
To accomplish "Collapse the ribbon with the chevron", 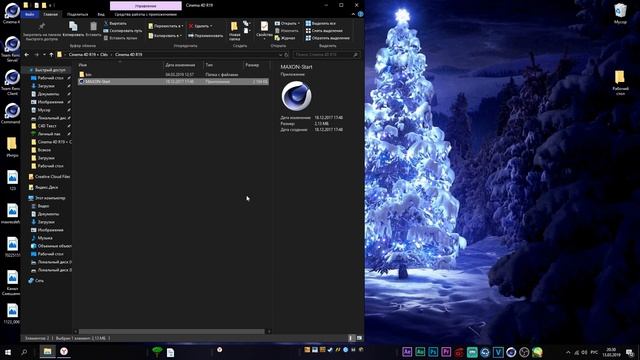I will click(353, 14).
